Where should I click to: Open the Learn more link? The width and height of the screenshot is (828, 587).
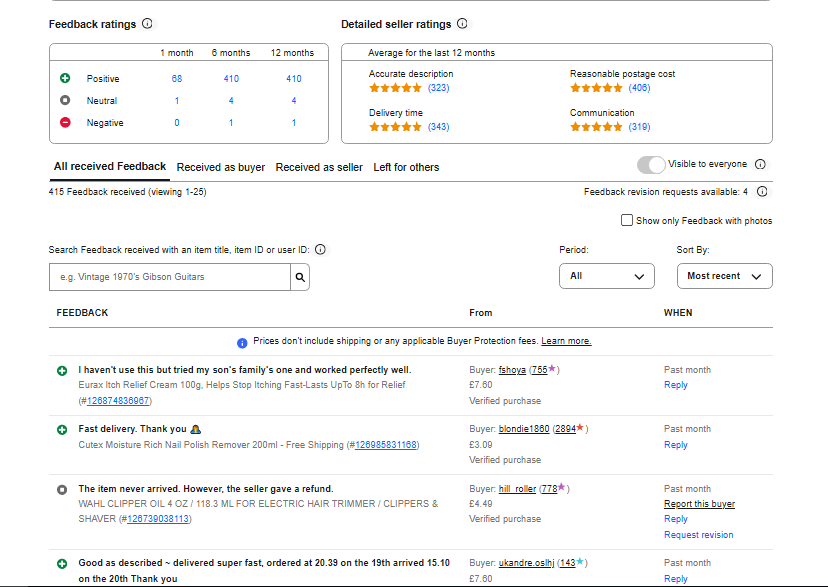pyautogui.click(x=566, y=341)
